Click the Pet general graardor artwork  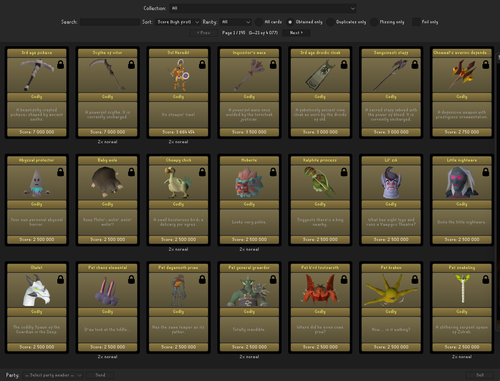tap(248, 291)
